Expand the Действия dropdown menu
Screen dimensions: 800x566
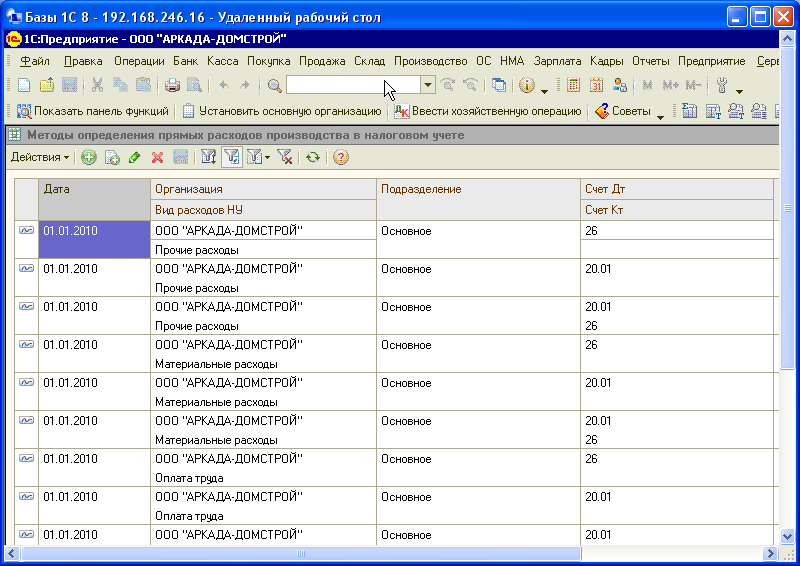[x=40, y=158]
